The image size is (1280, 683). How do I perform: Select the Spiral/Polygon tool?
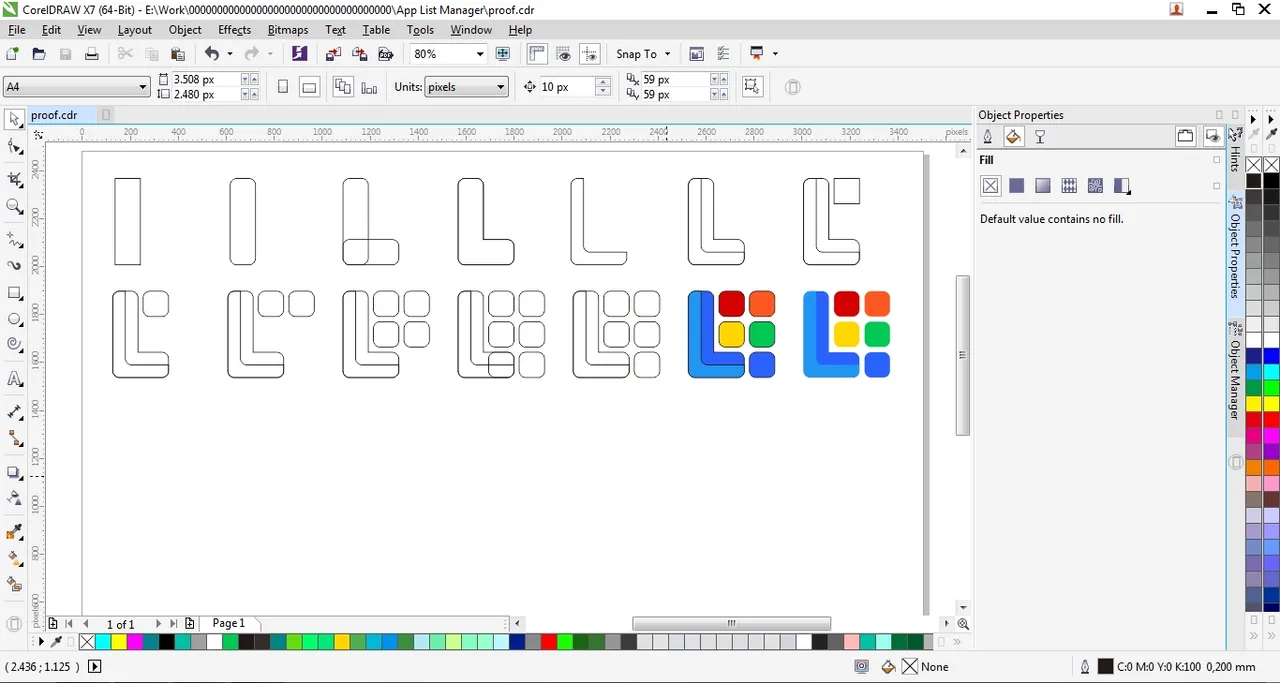[x=14, y=345]
